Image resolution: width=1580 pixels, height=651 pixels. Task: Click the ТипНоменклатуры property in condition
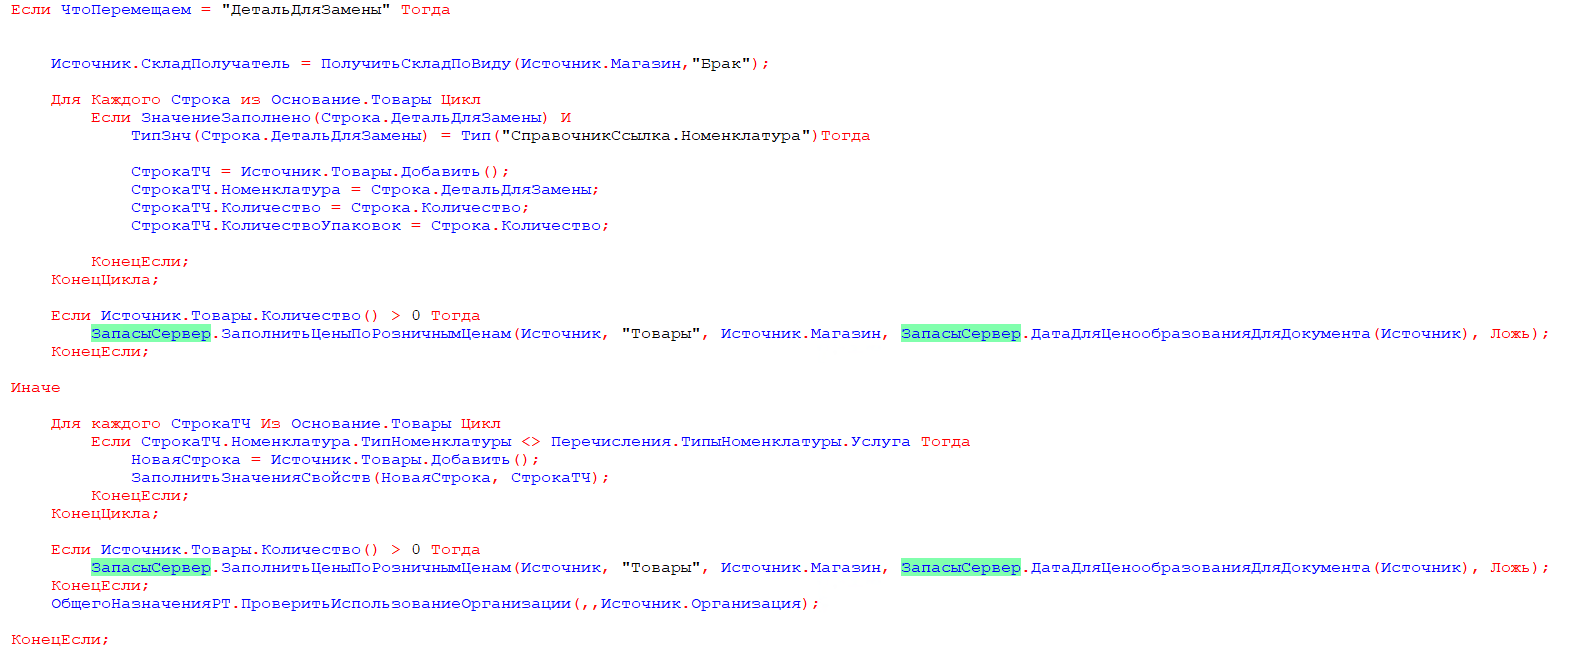(436, 442)
